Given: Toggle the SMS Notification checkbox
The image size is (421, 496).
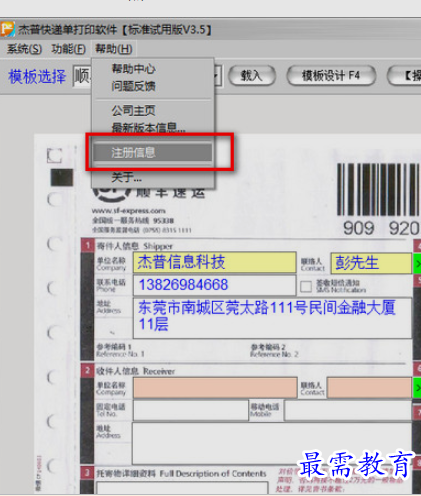Looking at the screenshot, I should 306,286.
